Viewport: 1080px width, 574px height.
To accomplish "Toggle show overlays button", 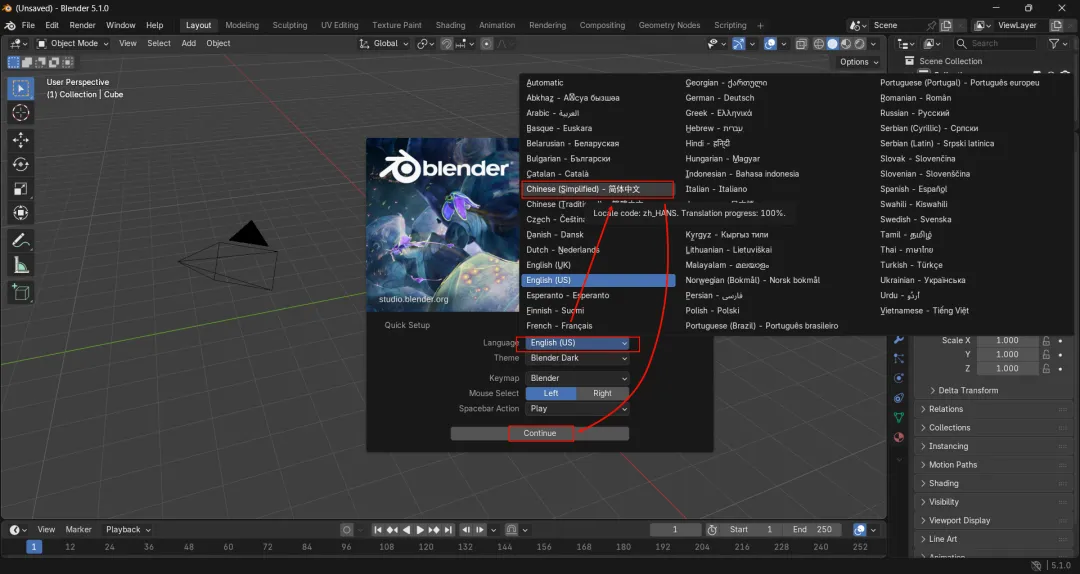I will tap(770, 43).
